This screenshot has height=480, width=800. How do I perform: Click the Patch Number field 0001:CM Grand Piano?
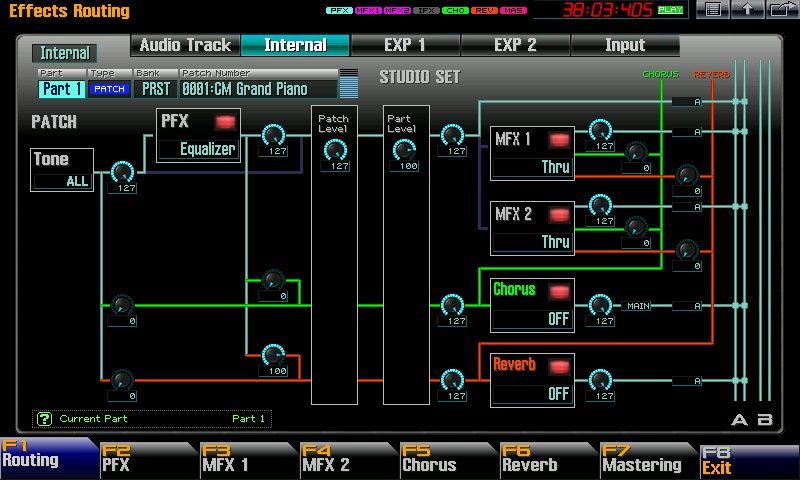click(258, 89)
